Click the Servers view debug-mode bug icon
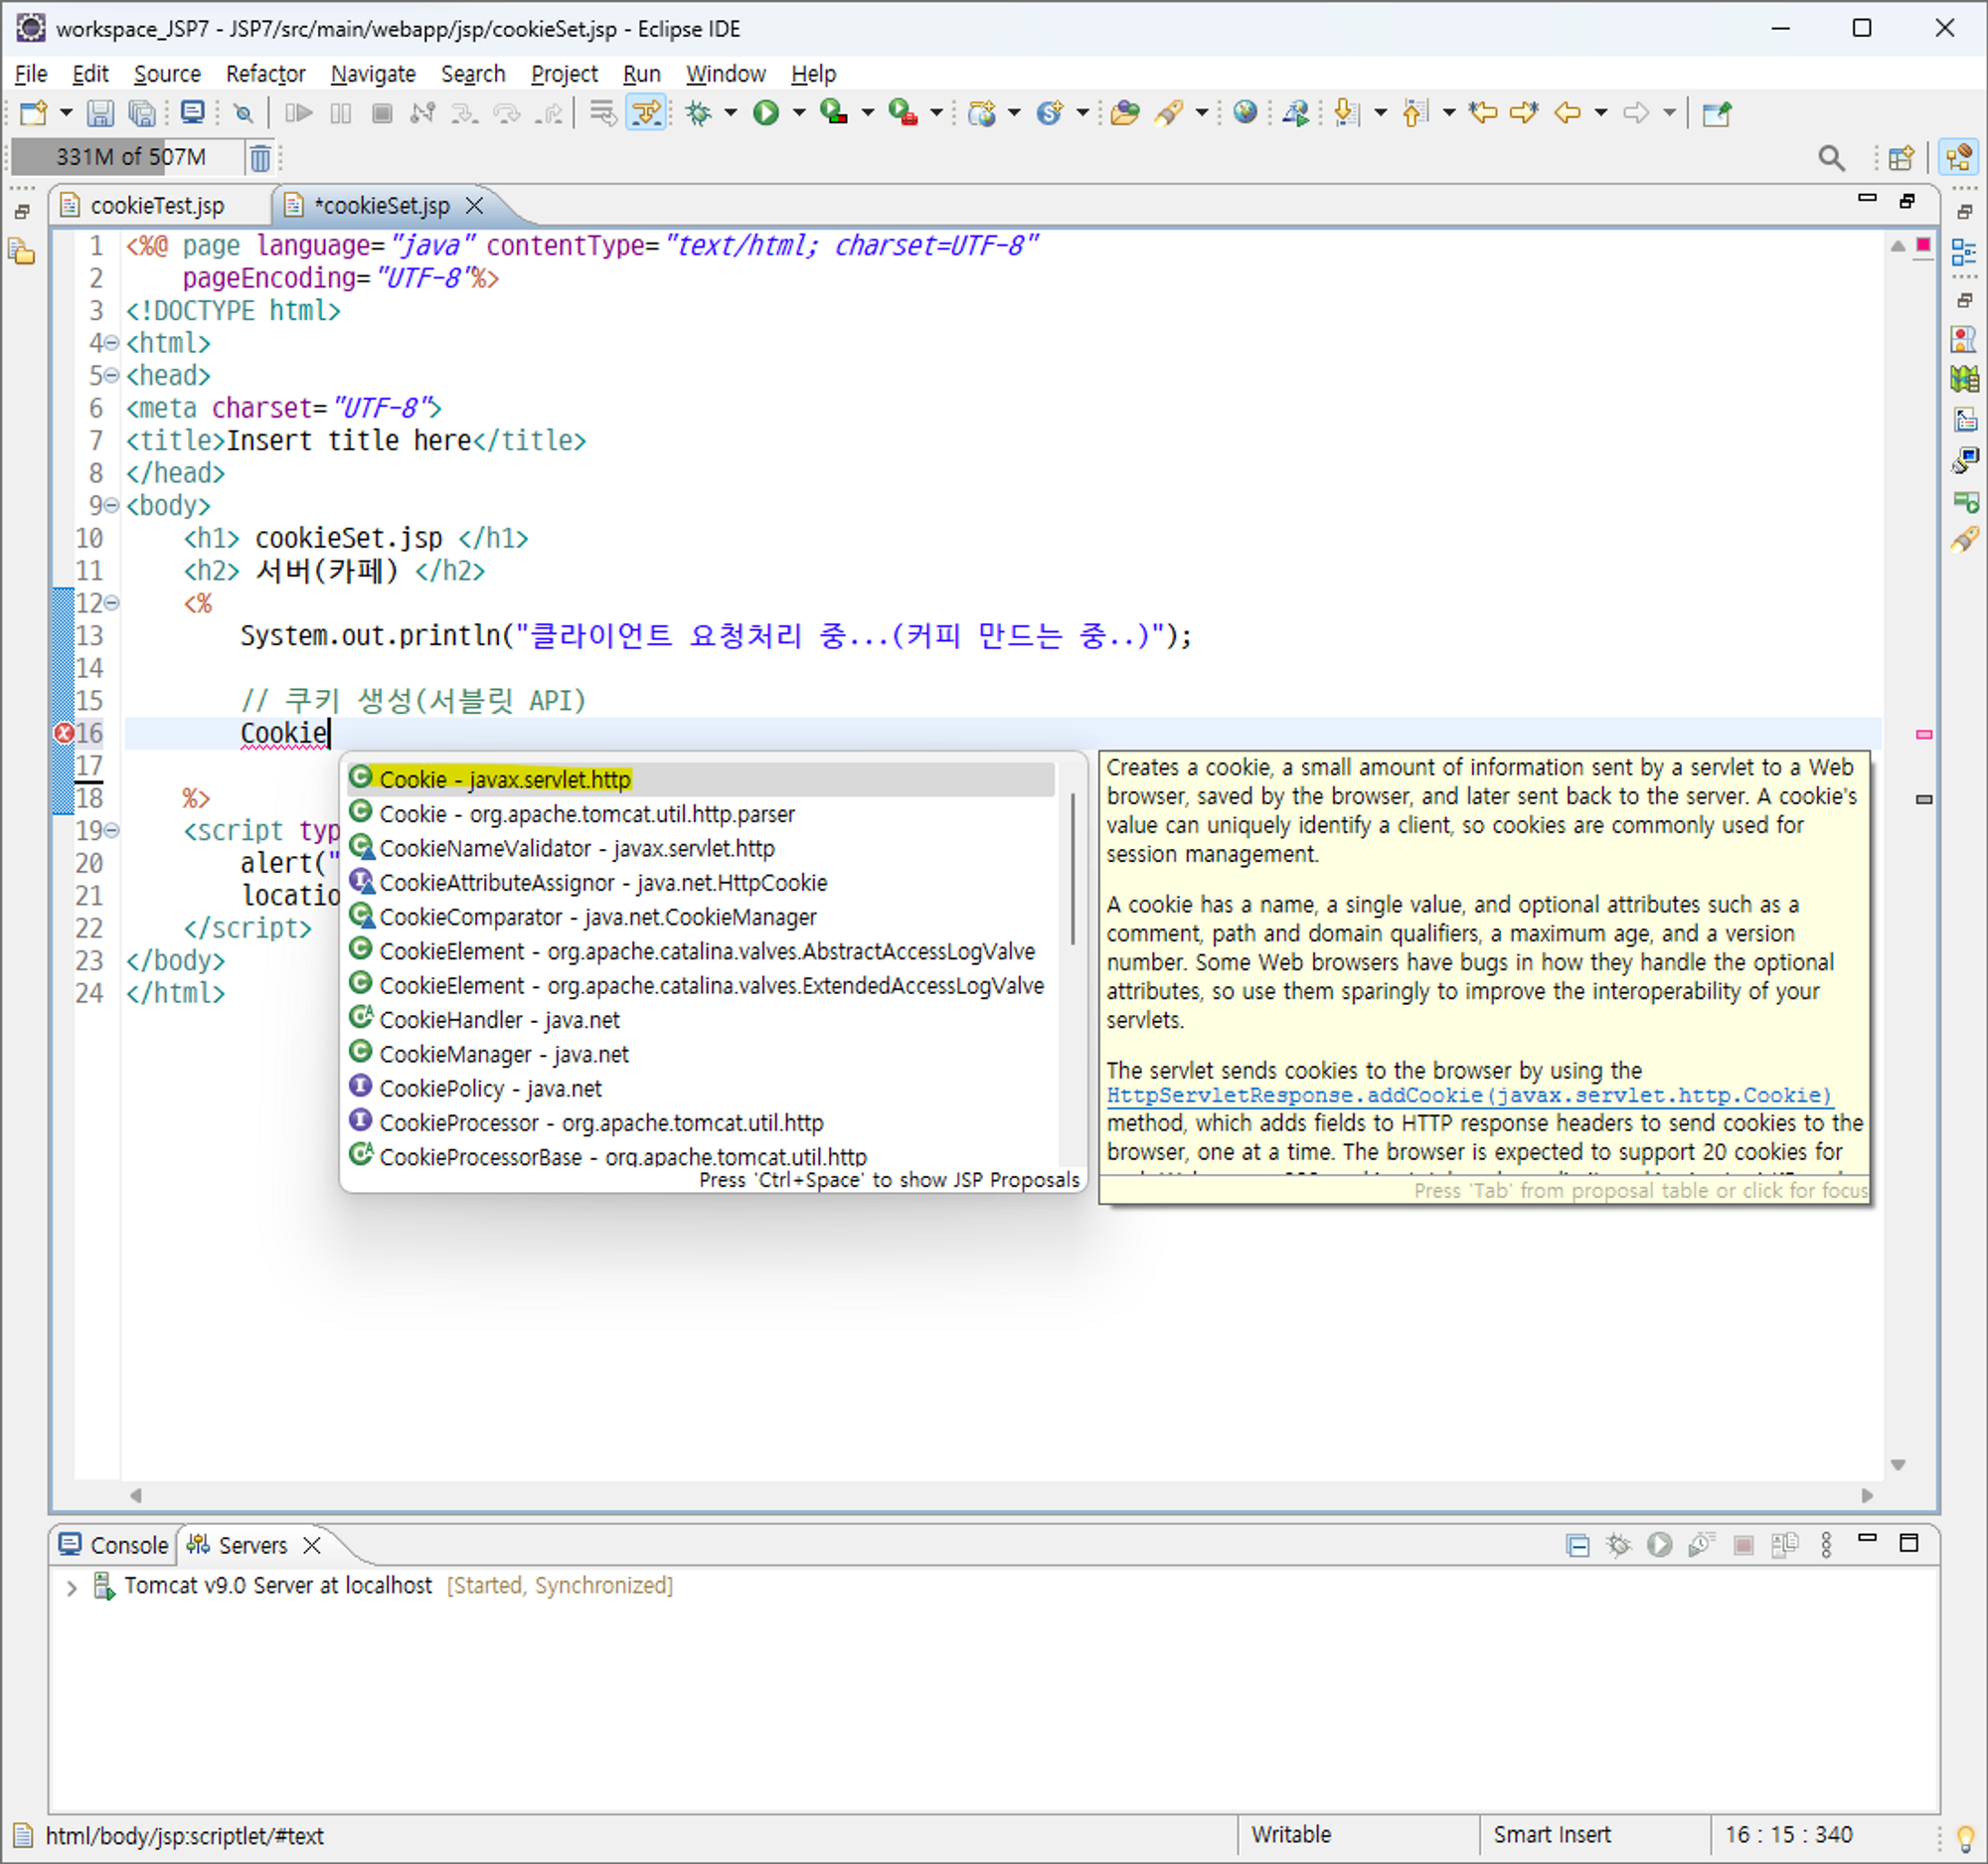Viewport: 1988px width, 1864px height. 1618,1545
